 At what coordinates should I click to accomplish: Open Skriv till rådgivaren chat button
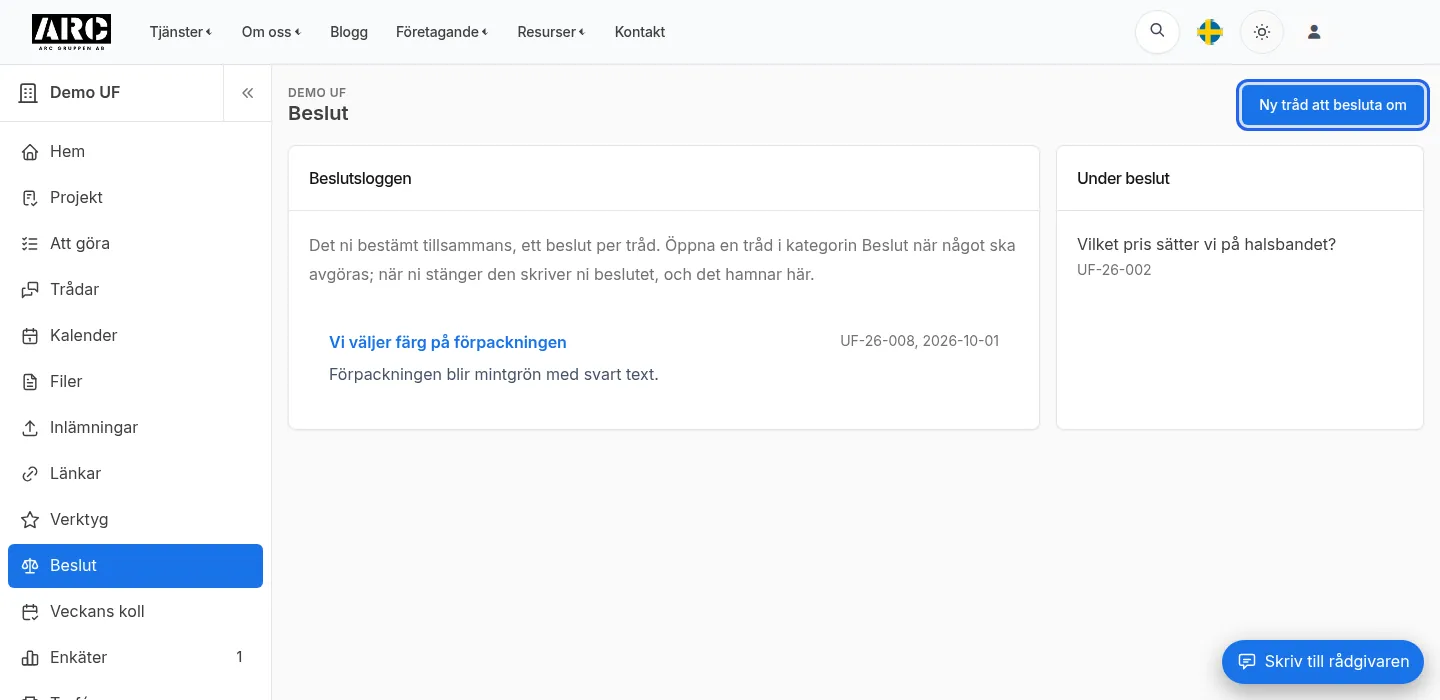1322,662
